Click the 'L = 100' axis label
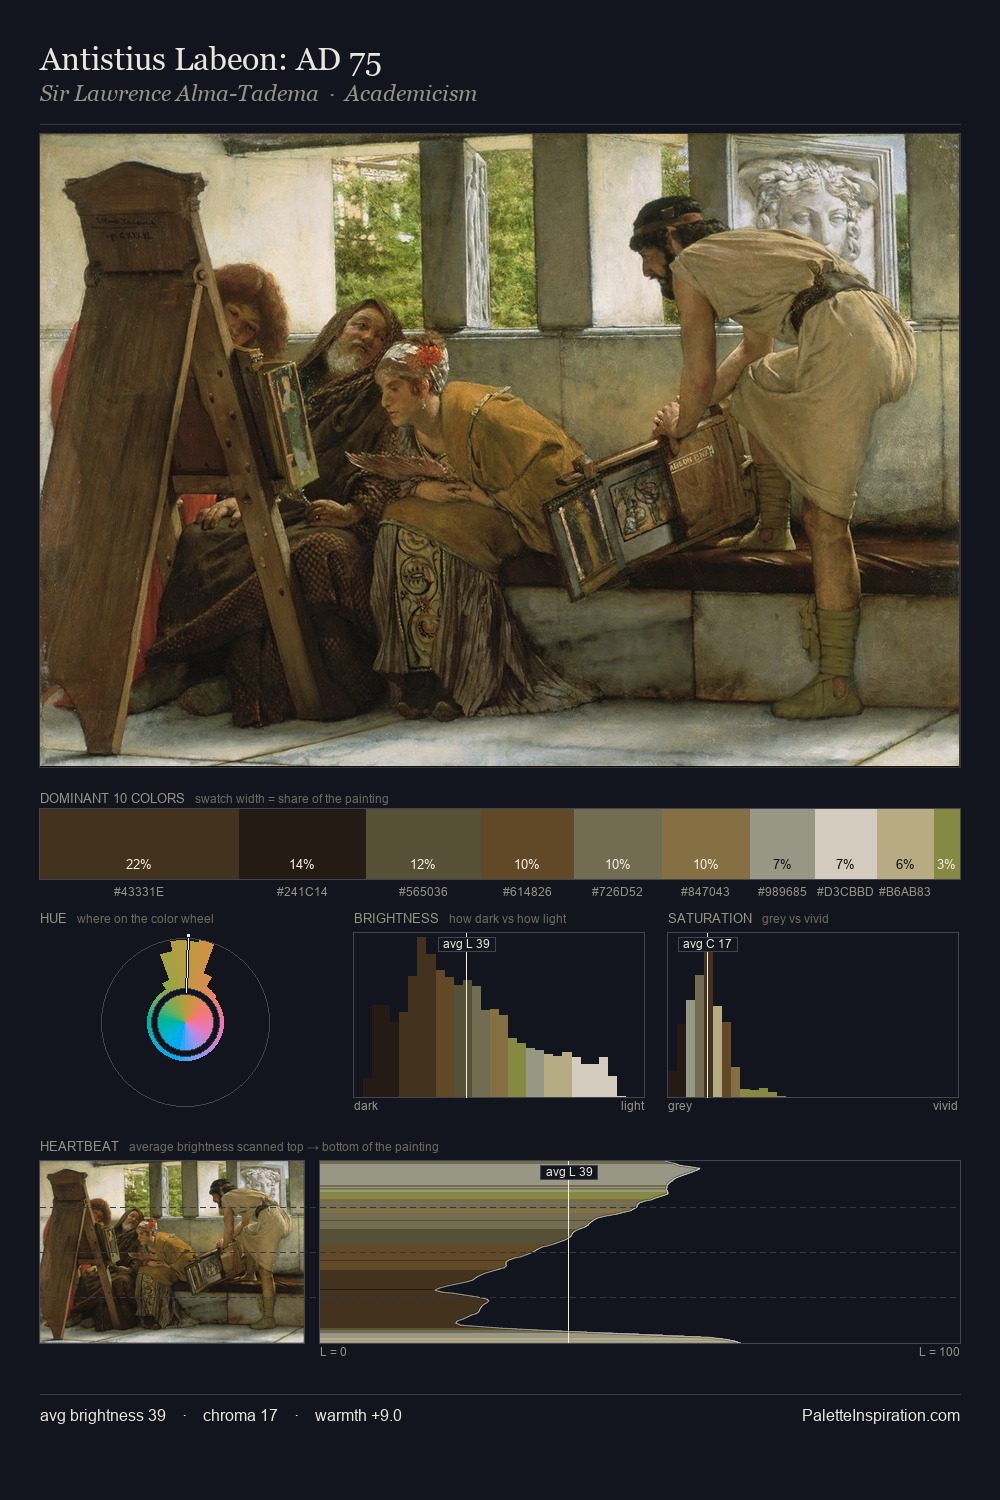The width and height of the screenshot is (1000, 1500). click(939, 1352)
